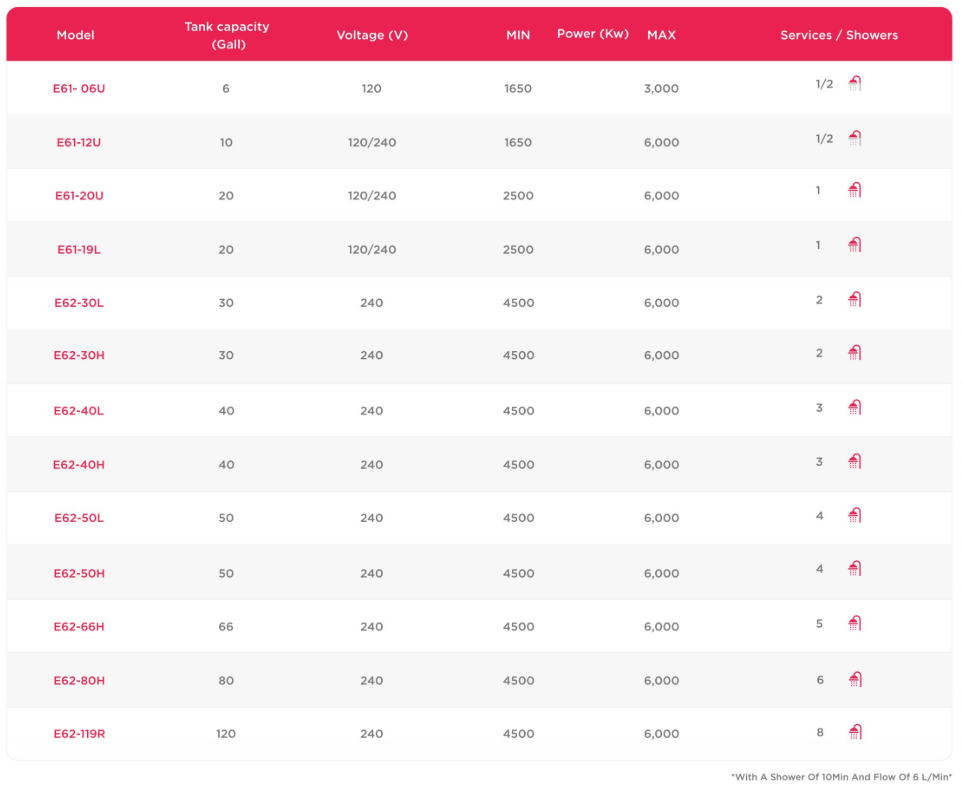Click the shower icon in the E62-80H row
Screen dimensions: 962x794
[x=854, y=680]
